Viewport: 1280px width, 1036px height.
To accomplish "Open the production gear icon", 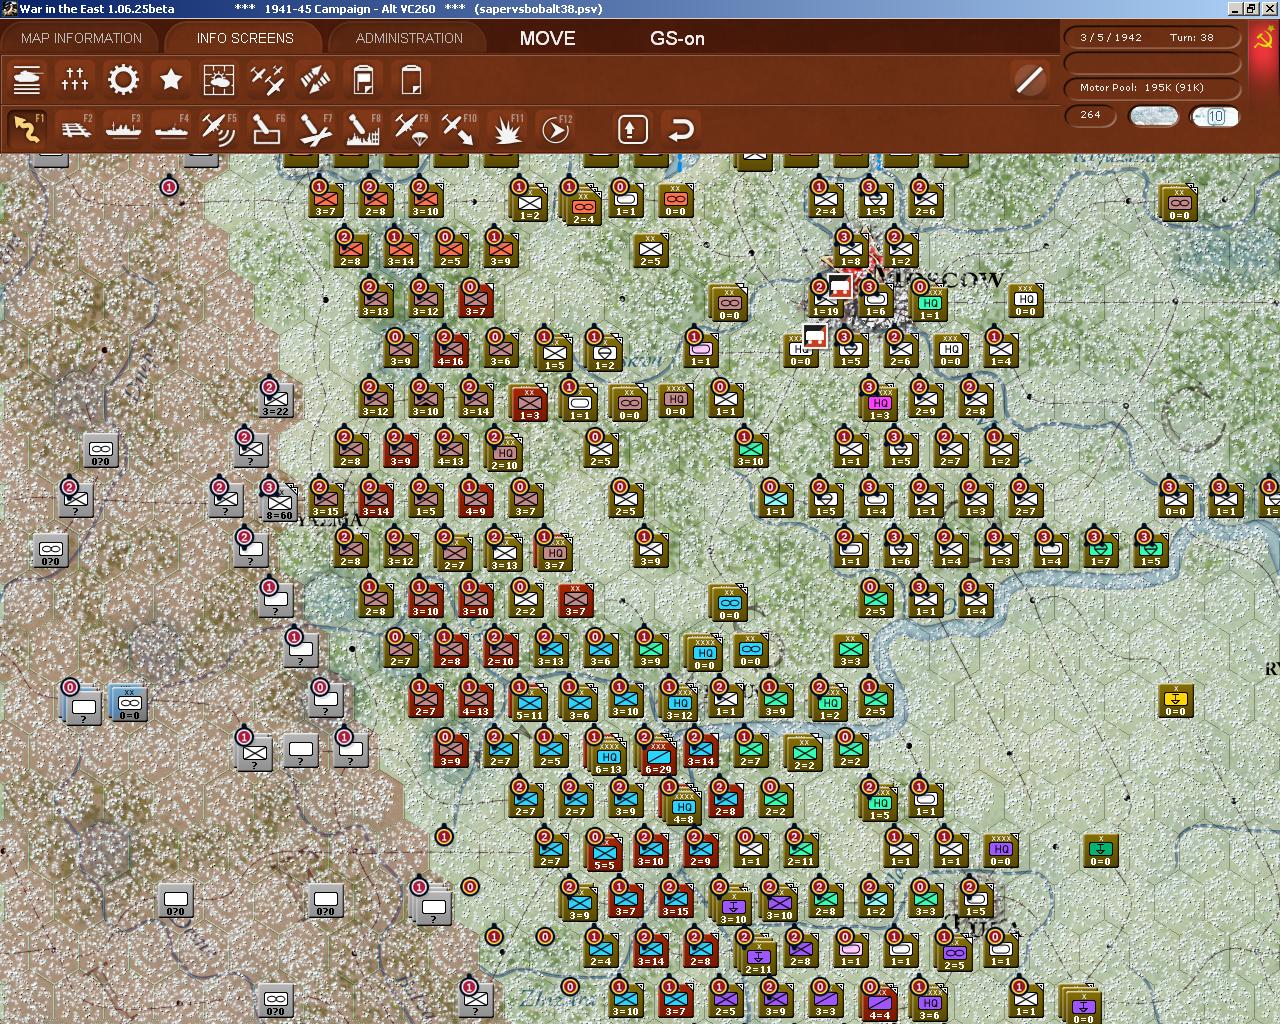I will pyautogui.click(x=123, y=80).
